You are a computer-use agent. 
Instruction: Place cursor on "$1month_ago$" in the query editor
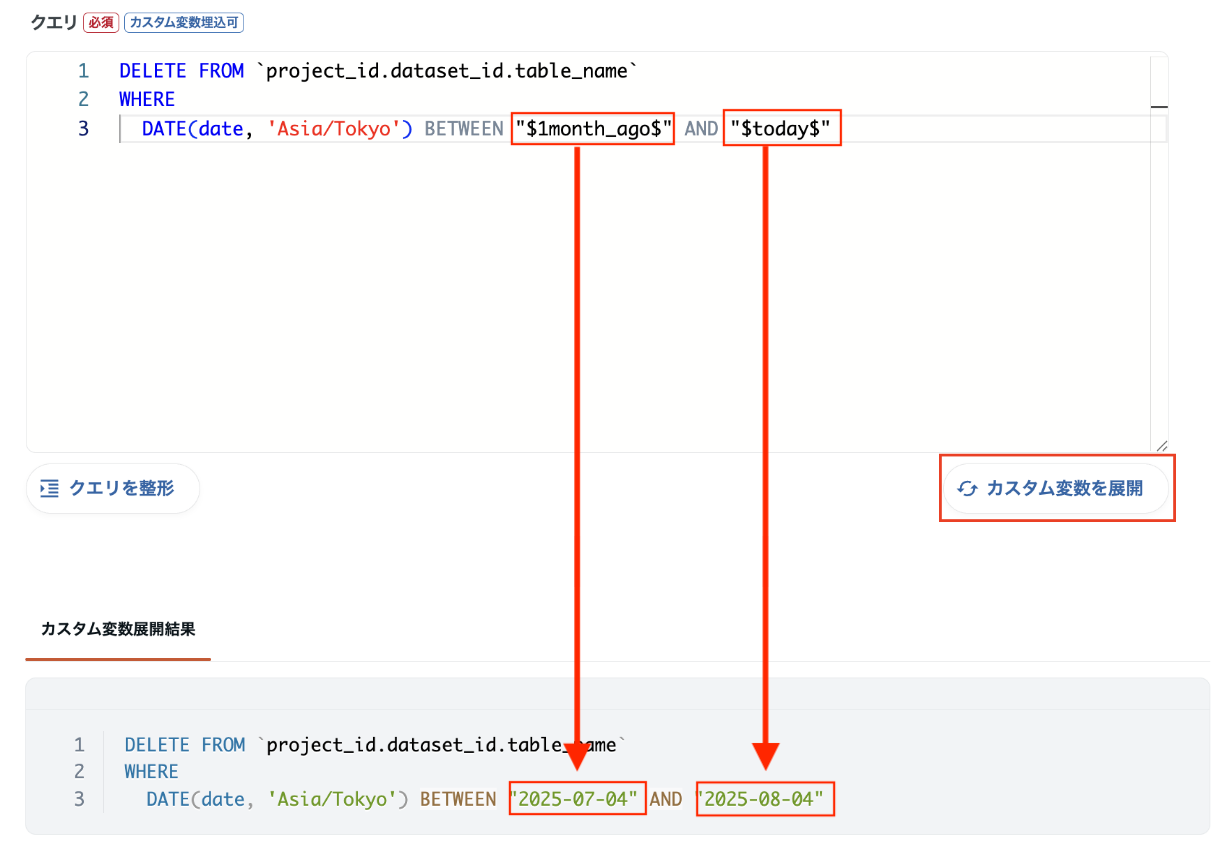point(593,129)
